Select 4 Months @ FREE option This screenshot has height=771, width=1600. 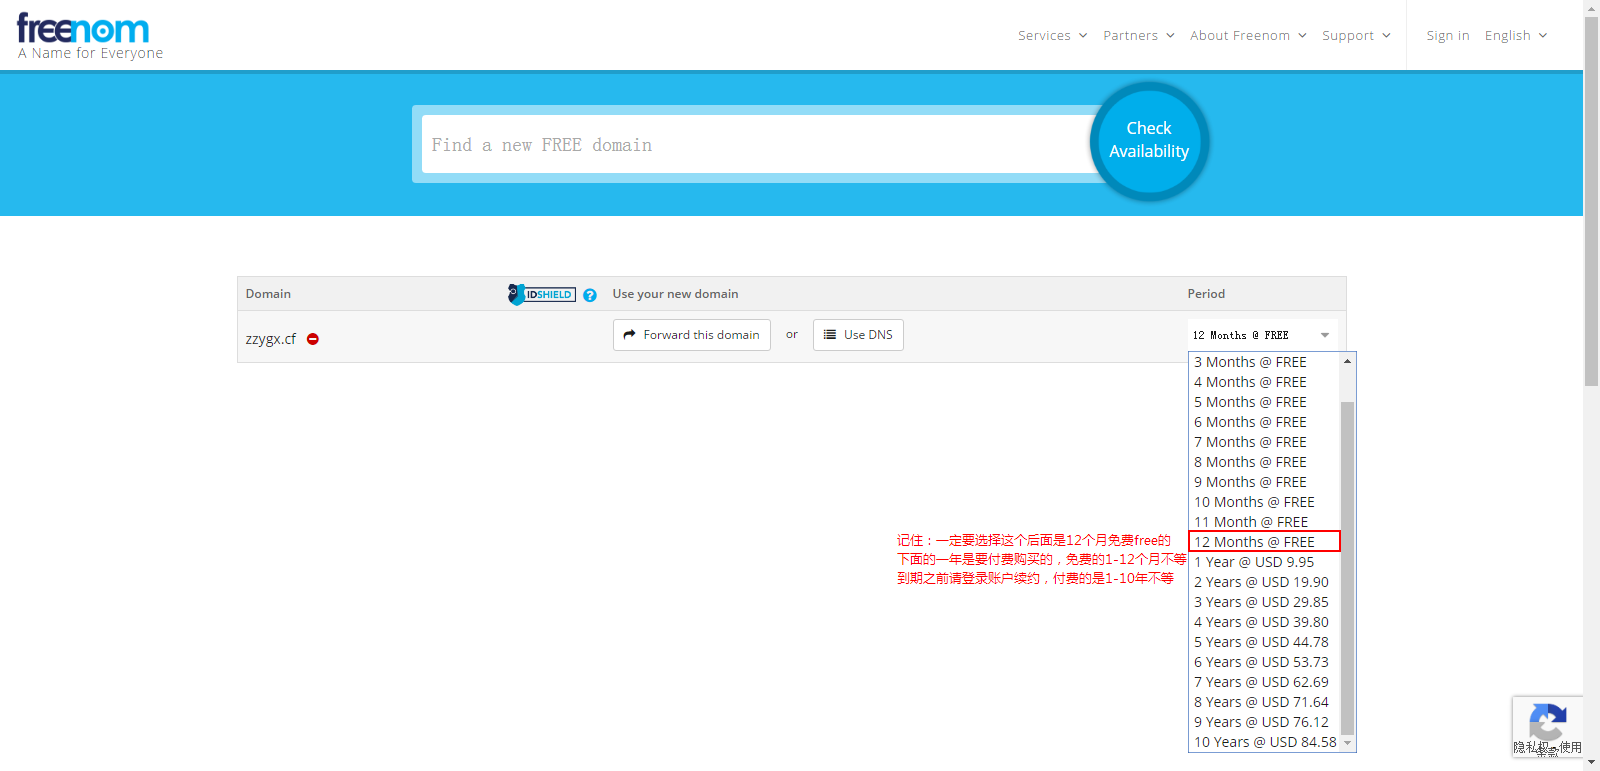click(x=1265, y=382)
